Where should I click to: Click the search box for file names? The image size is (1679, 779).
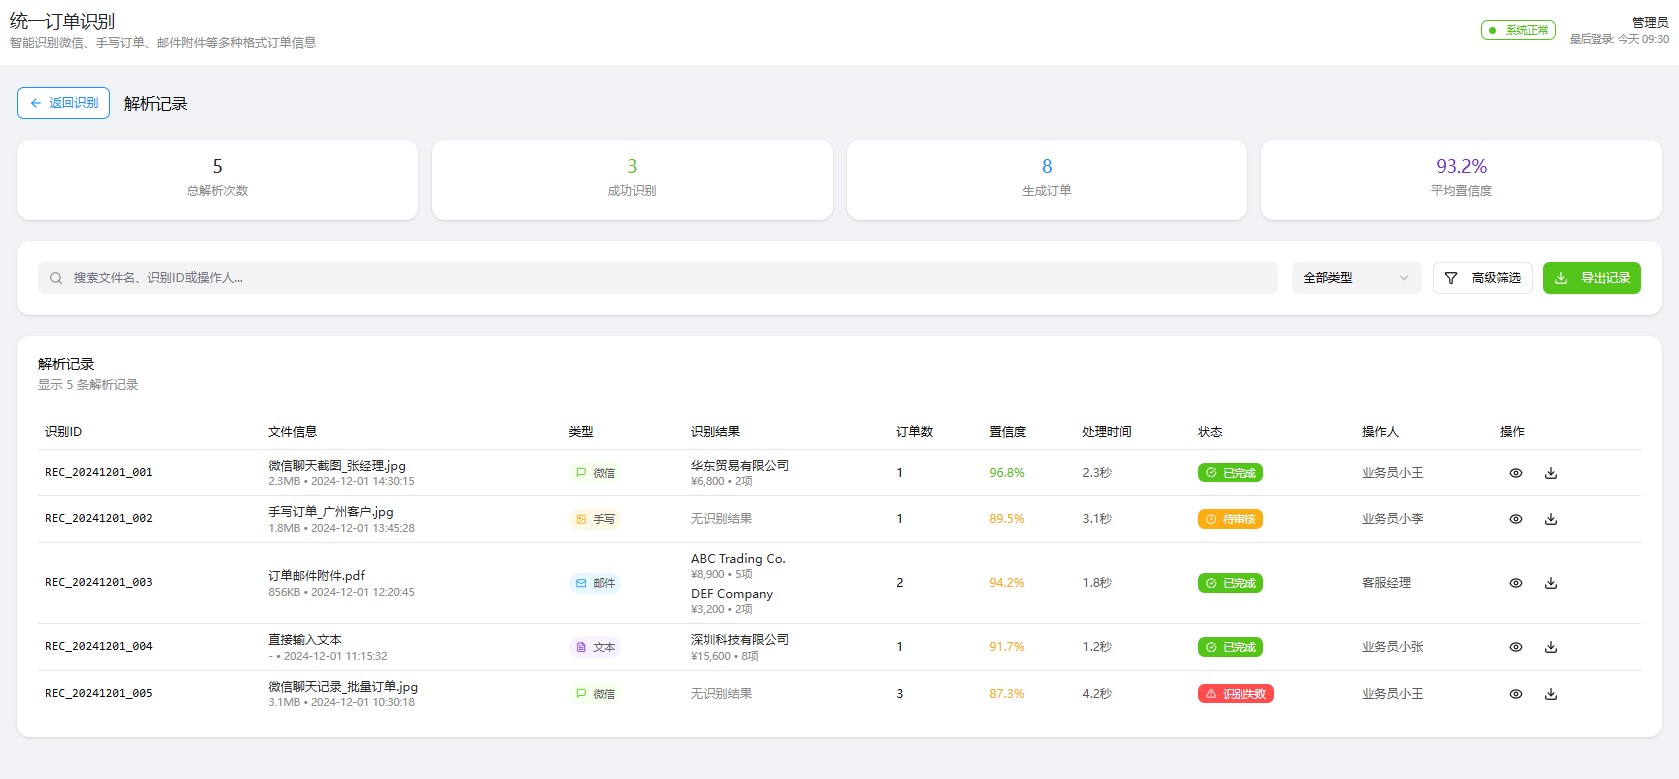657,278
